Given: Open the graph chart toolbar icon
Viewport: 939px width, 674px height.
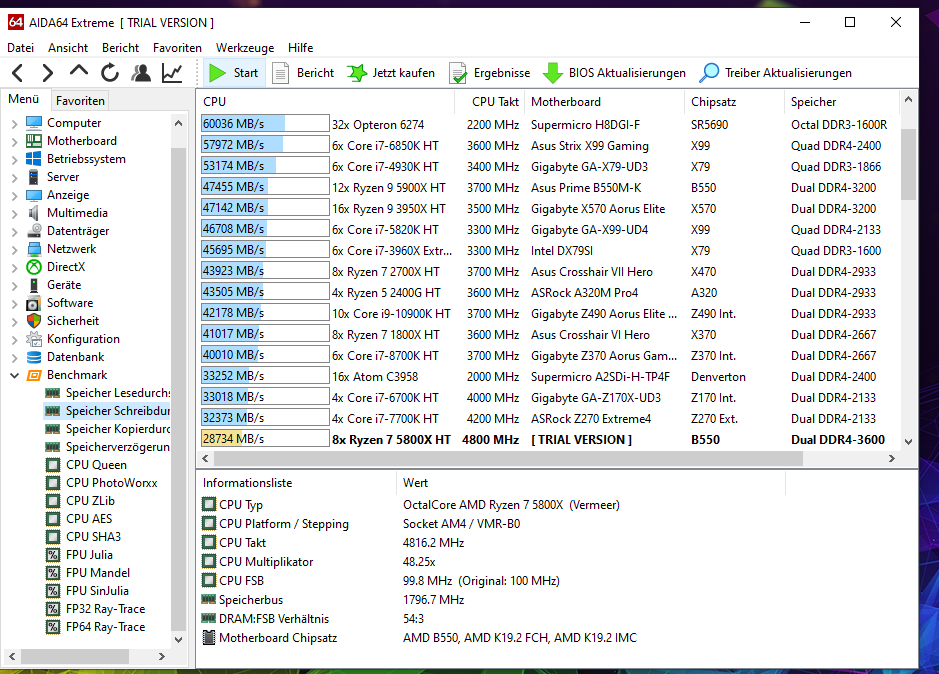Looking at the screenshot, I should pos(172,73).
